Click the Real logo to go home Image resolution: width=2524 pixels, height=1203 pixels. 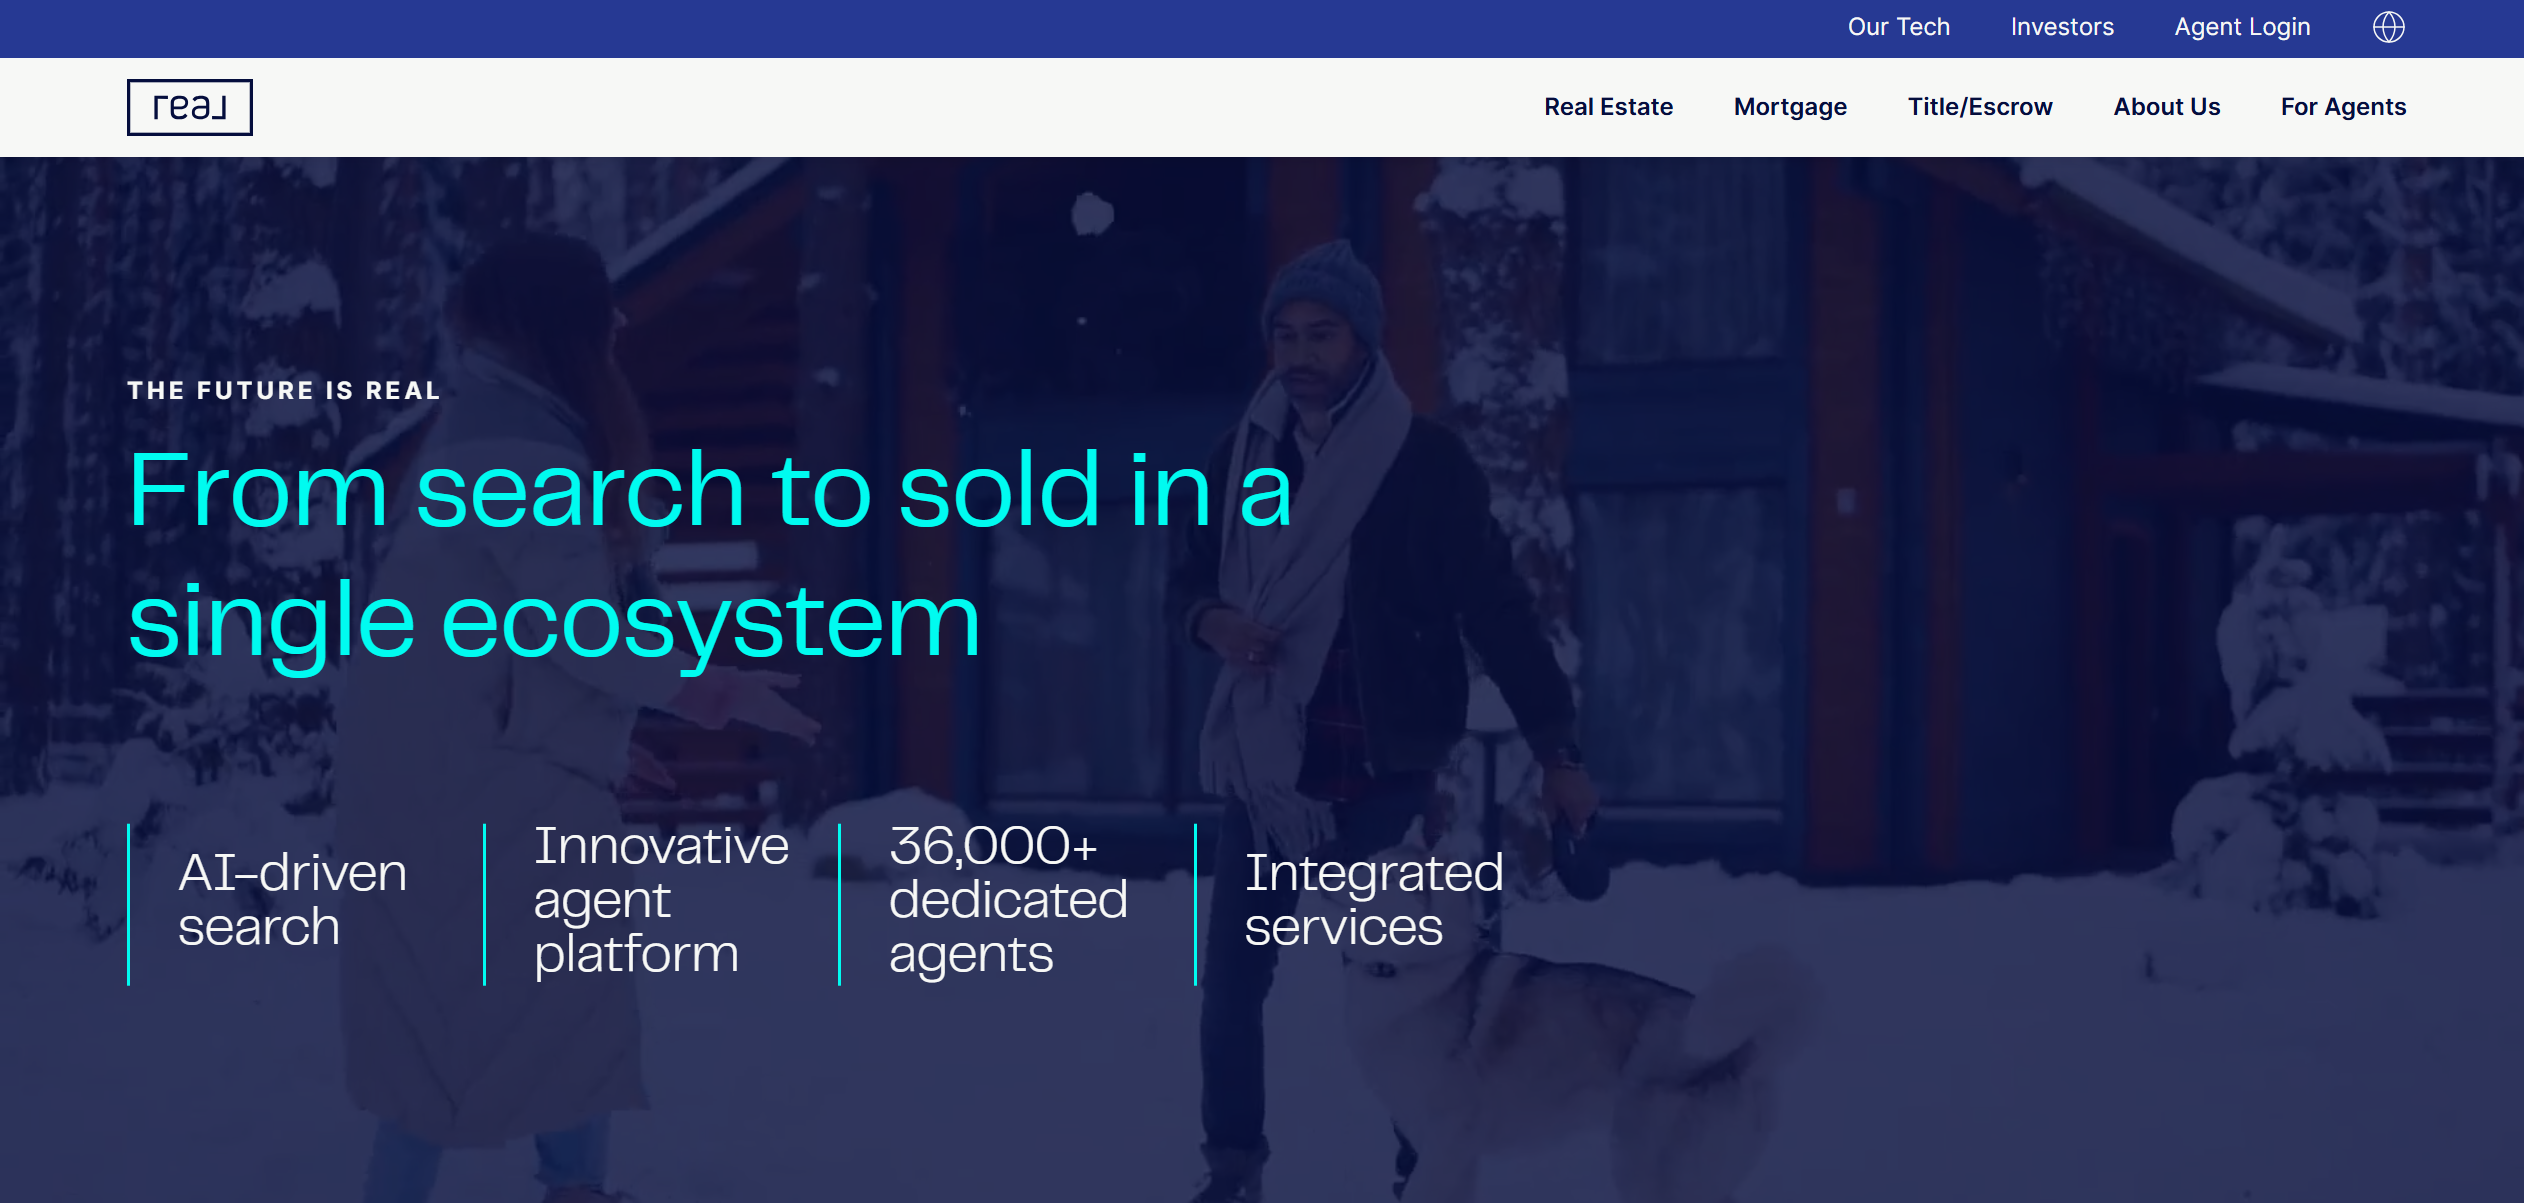point(190,107)
